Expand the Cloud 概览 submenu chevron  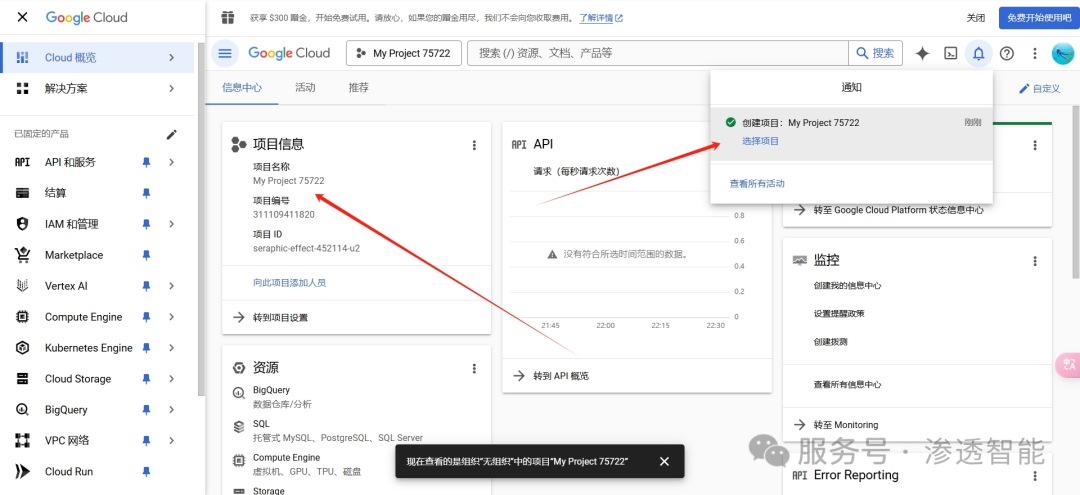(172, 58)
